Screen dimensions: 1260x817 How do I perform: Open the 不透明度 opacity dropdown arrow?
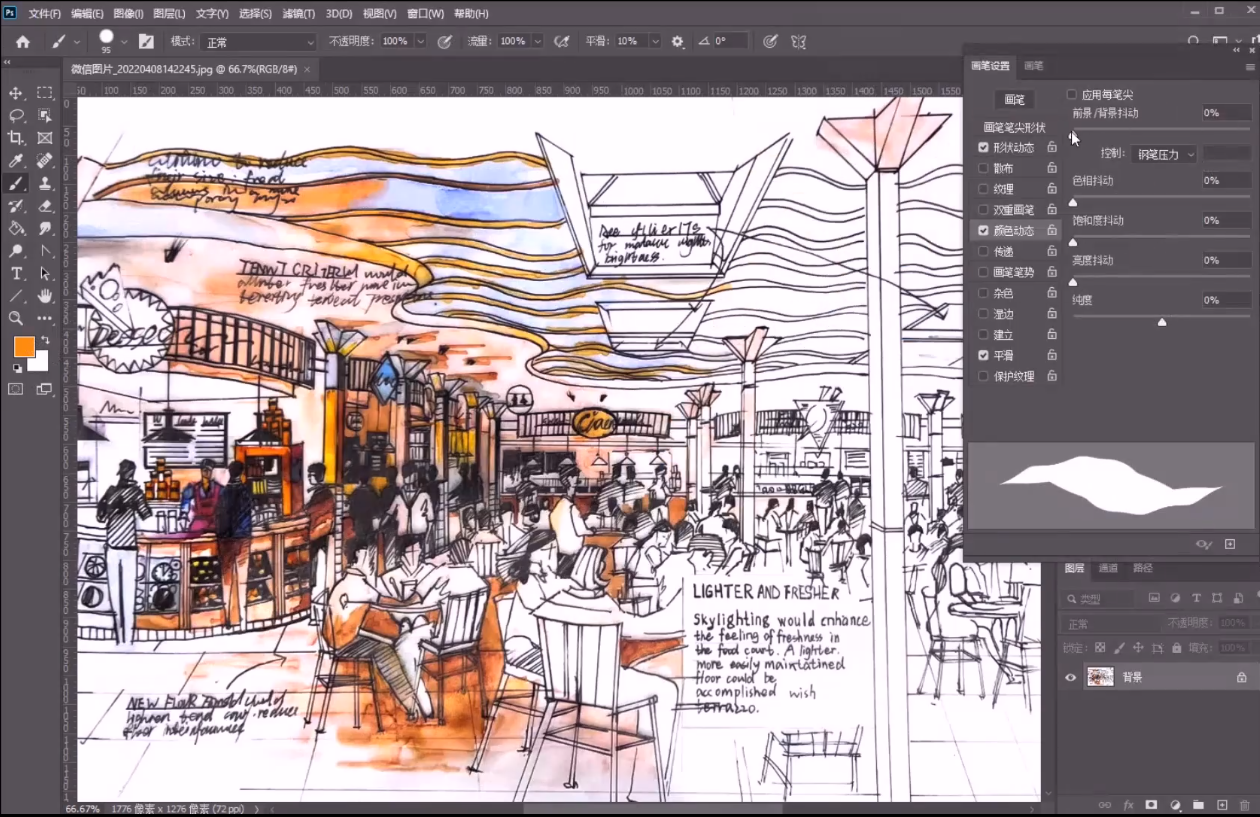click(x=420, y=42)
